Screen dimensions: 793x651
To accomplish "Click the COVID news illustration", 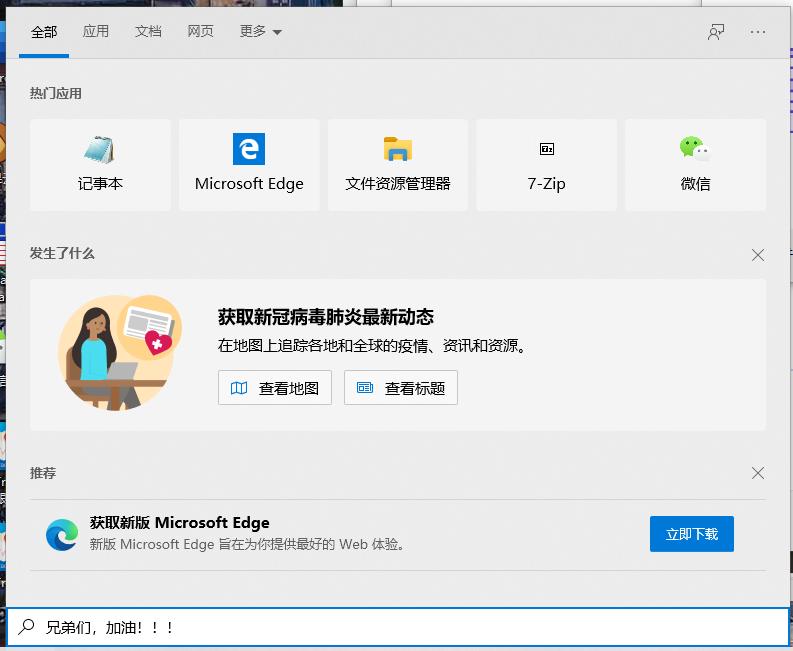I will (120, 353).
